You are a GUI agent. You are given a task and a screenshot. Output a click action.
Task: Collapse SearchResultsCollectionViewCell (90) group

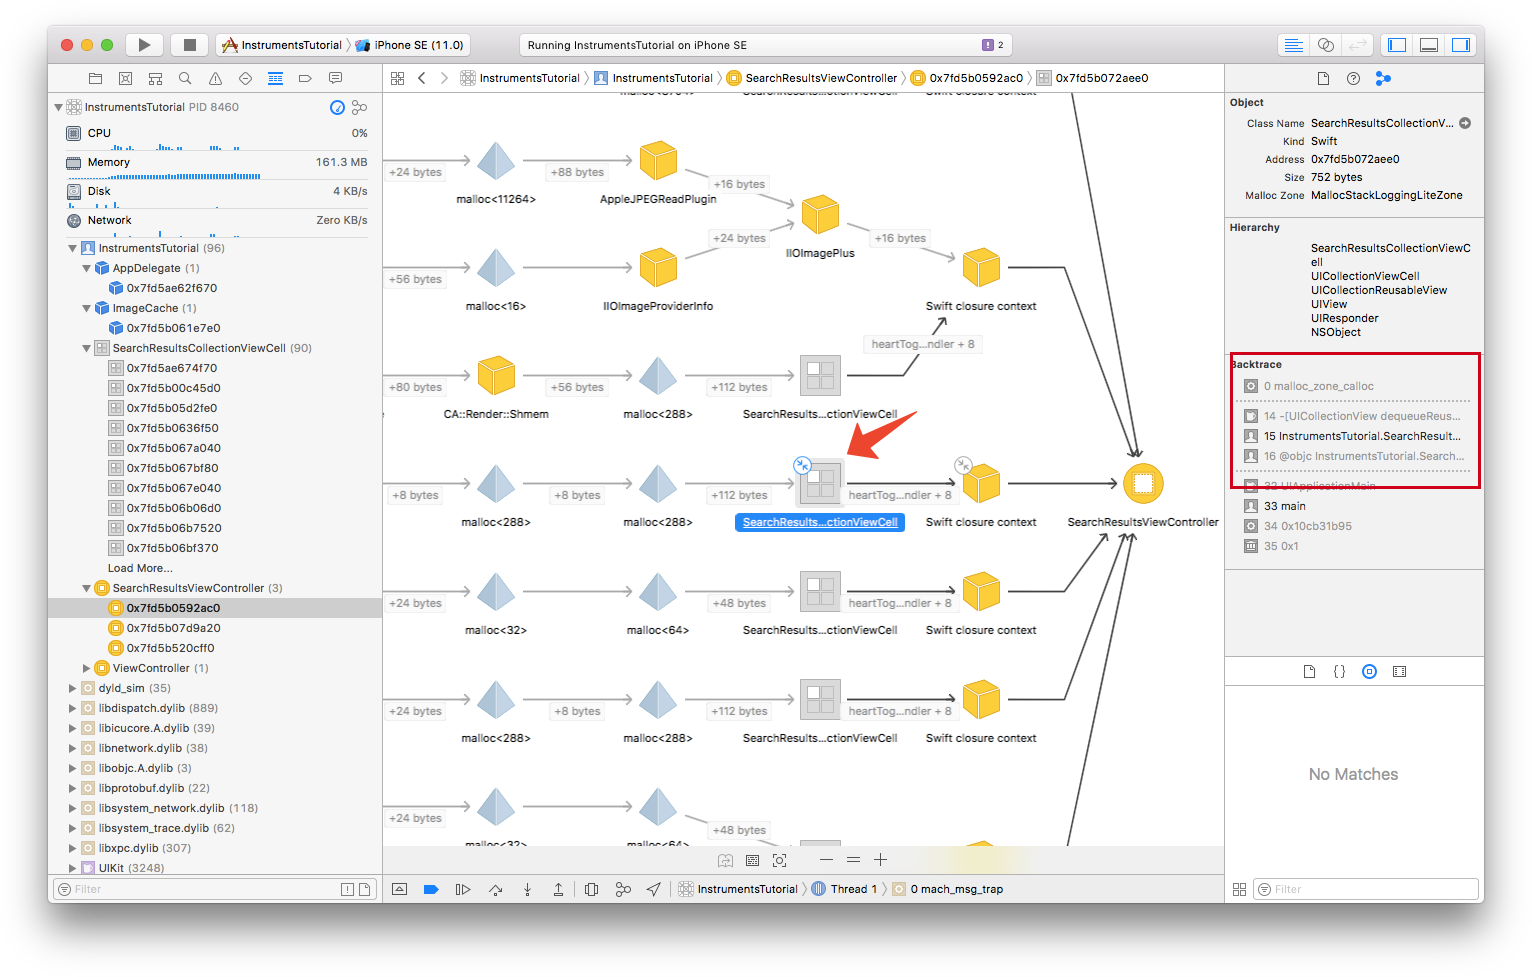tap(86, 348)
